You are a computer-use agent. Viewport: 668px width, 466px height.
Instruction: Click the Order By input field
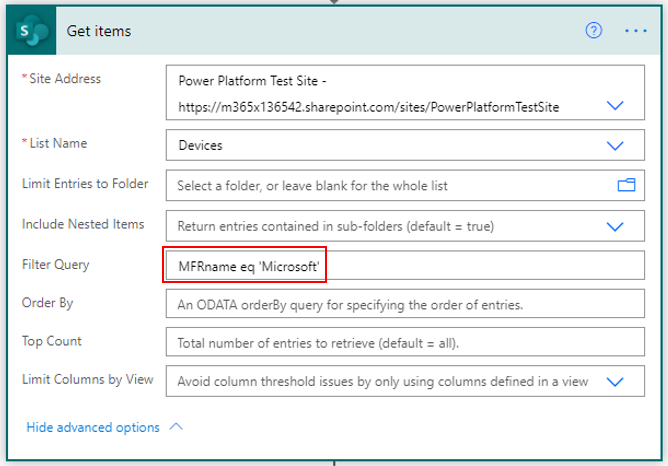point(405,304)
